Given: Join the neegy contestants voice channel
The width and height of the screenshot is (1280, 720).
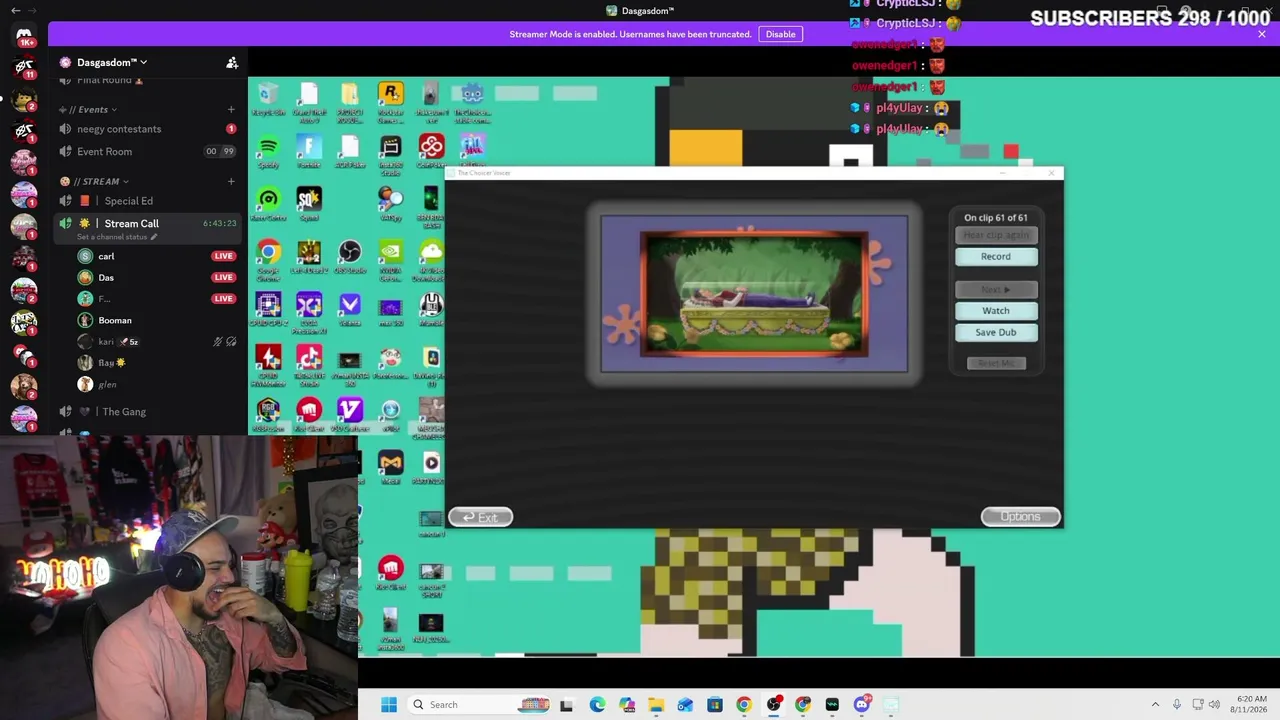Looking at the screenshot, I should 148,129.
